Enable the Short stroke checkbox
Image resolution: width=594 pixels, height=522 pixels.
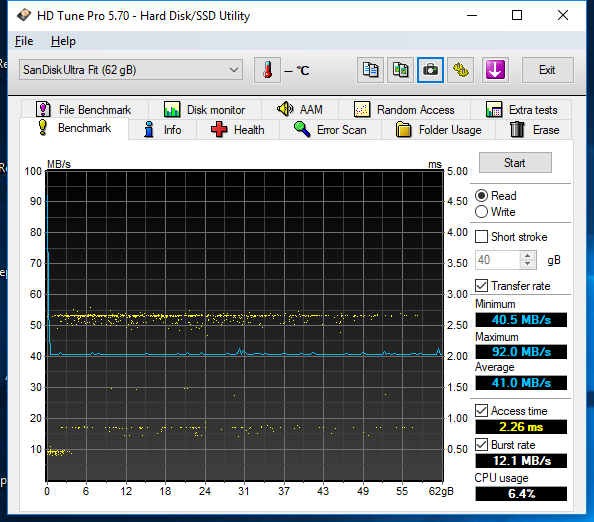[x=481, y=237]
